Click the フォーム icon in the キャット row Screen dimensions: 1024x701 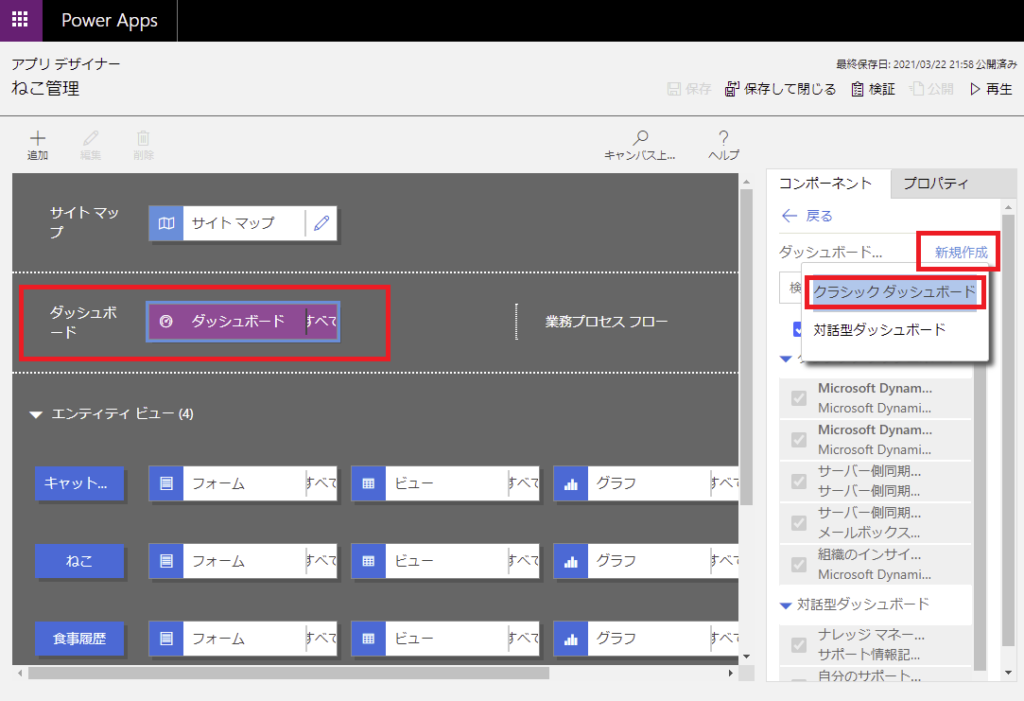(x=167, y=483)
